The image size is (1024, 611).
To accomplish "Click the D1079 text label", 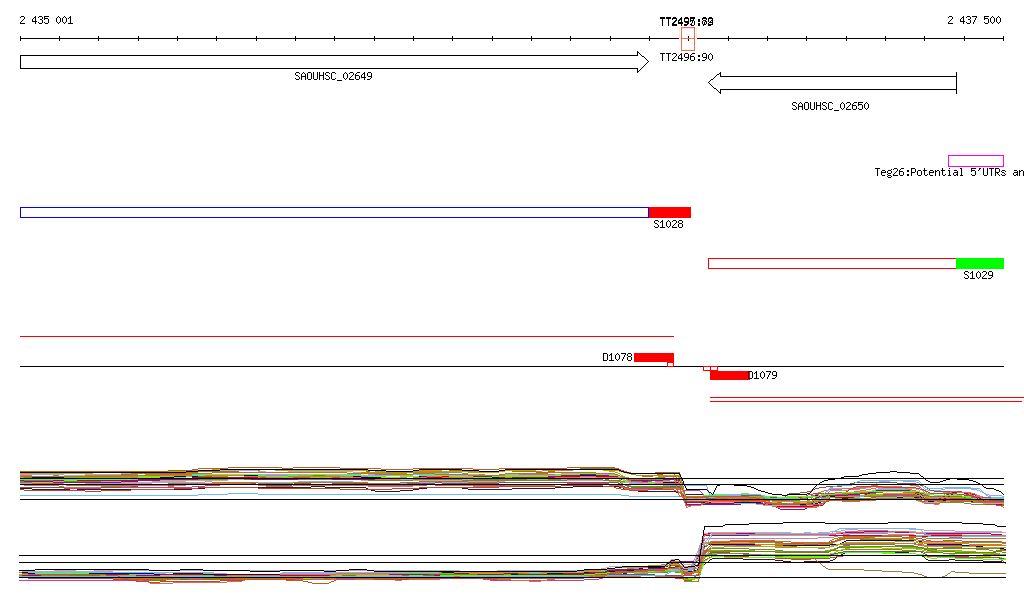I will click(763, 376).
